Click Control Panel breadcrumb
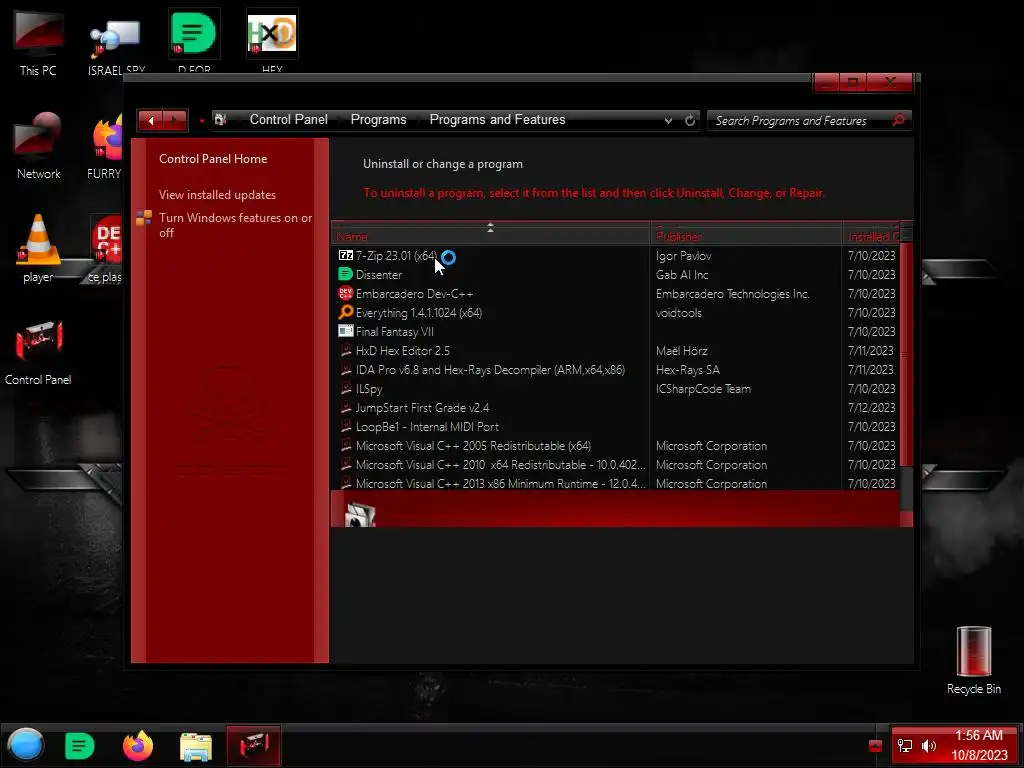The width and height of the screenshot is (1024, 768). click(x=289, y=120)
